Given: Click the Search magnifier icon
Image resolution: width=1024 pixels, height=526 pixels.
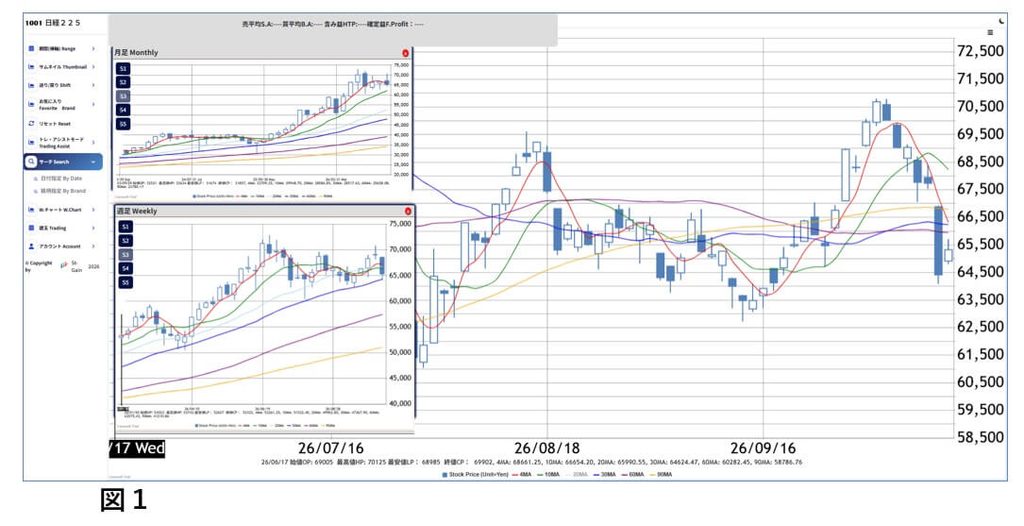Looking at the screenshot, I should [31, 161].
